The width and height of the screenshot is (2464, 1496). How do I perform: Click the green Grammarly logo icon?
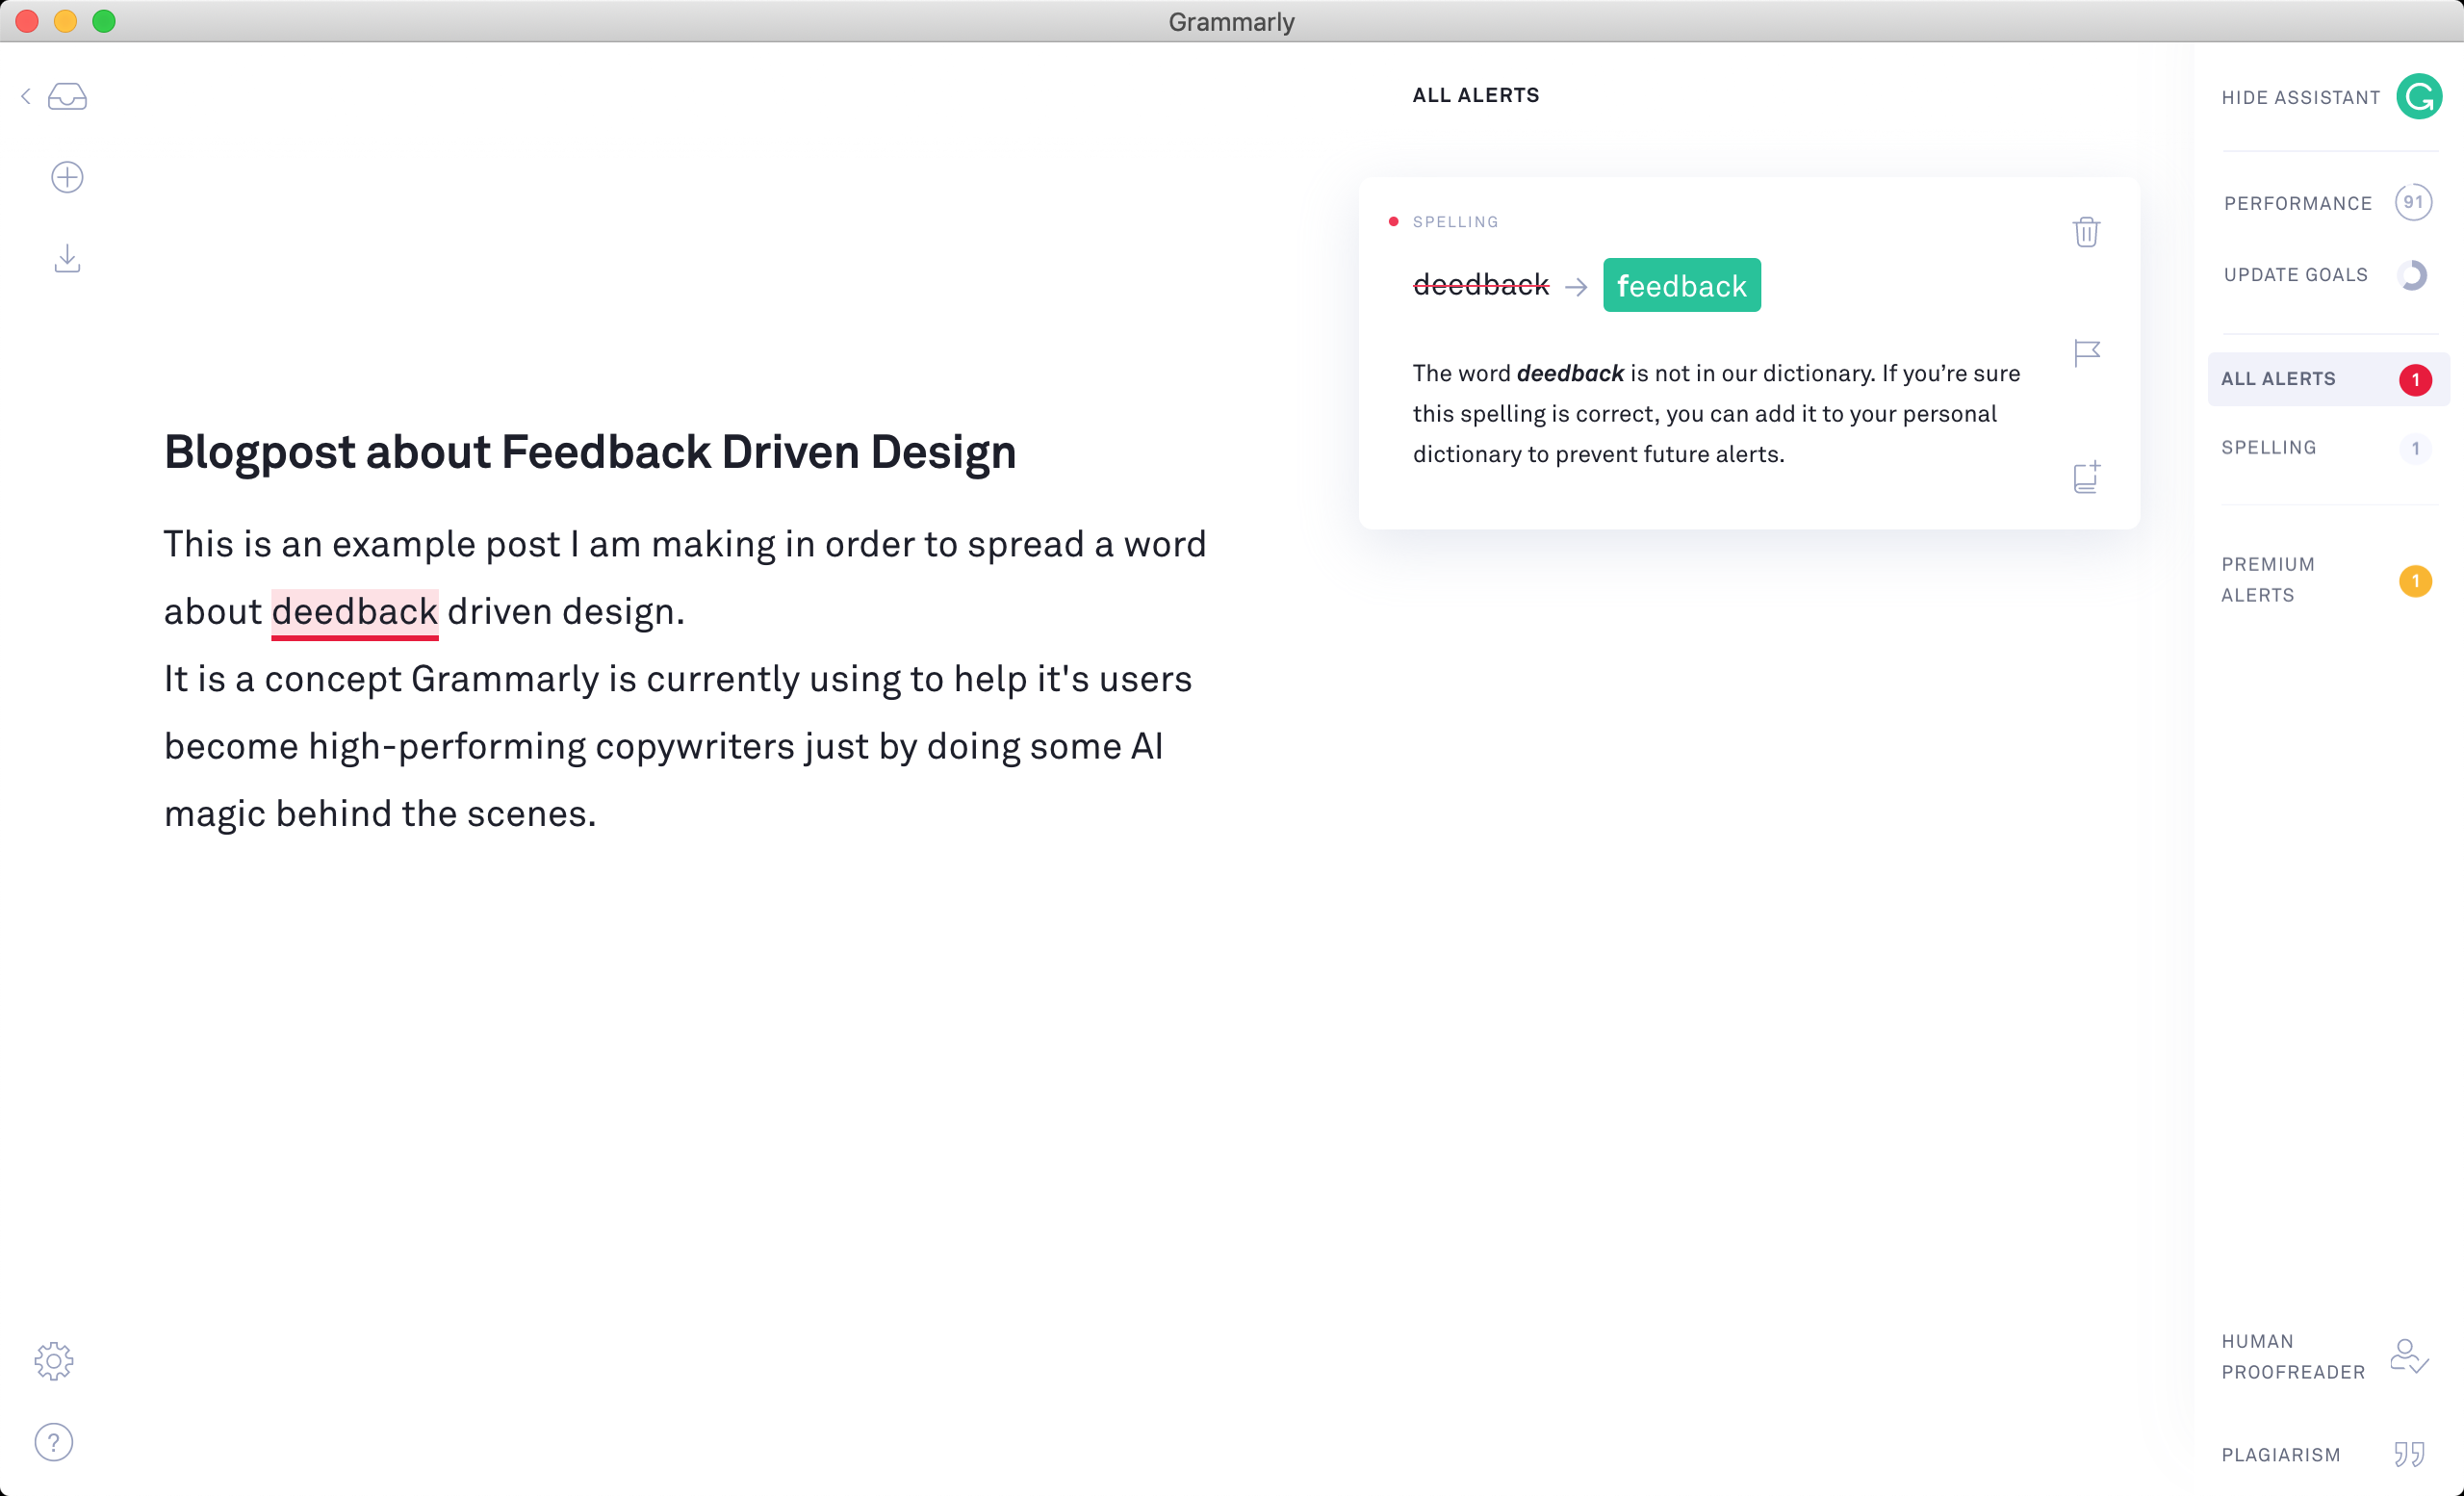coord(2419,97)
